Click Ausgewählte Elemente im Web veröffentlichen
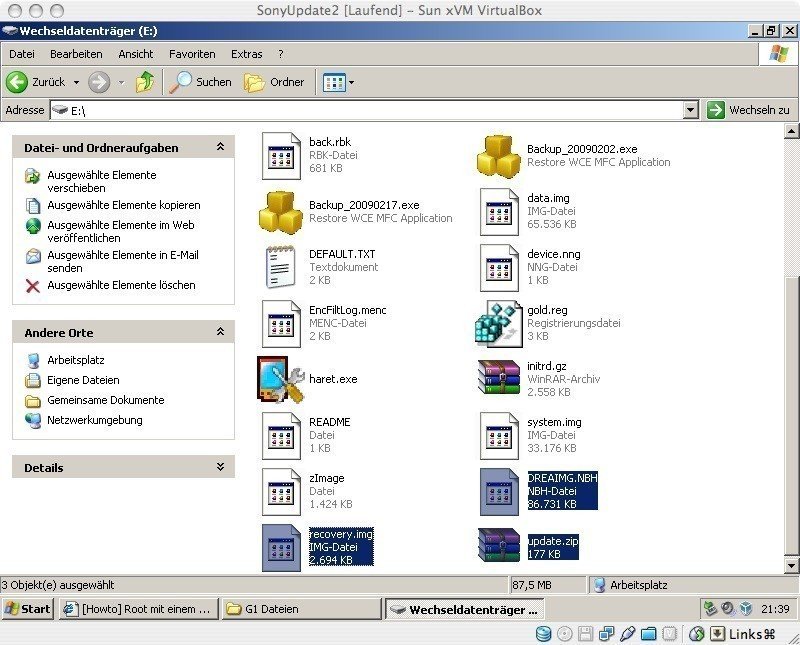 coord(121,231)
